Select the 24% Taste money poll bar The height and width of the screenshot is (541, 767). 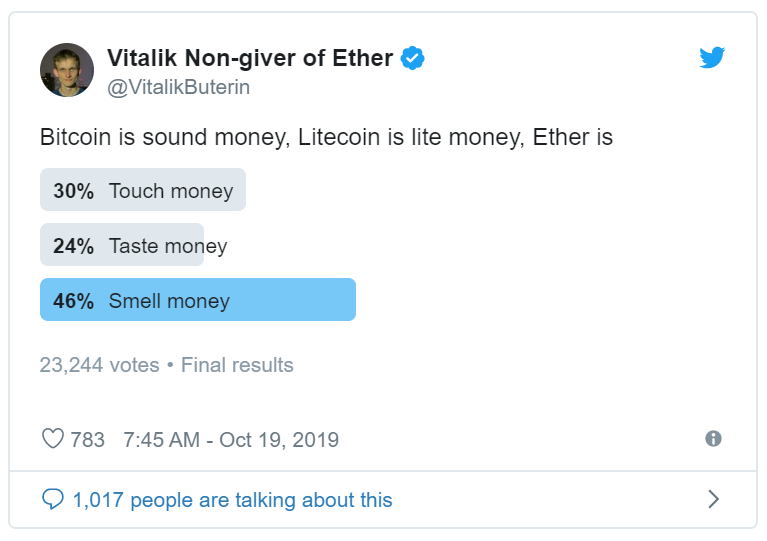pyautogui.click(x=134, y=245)
